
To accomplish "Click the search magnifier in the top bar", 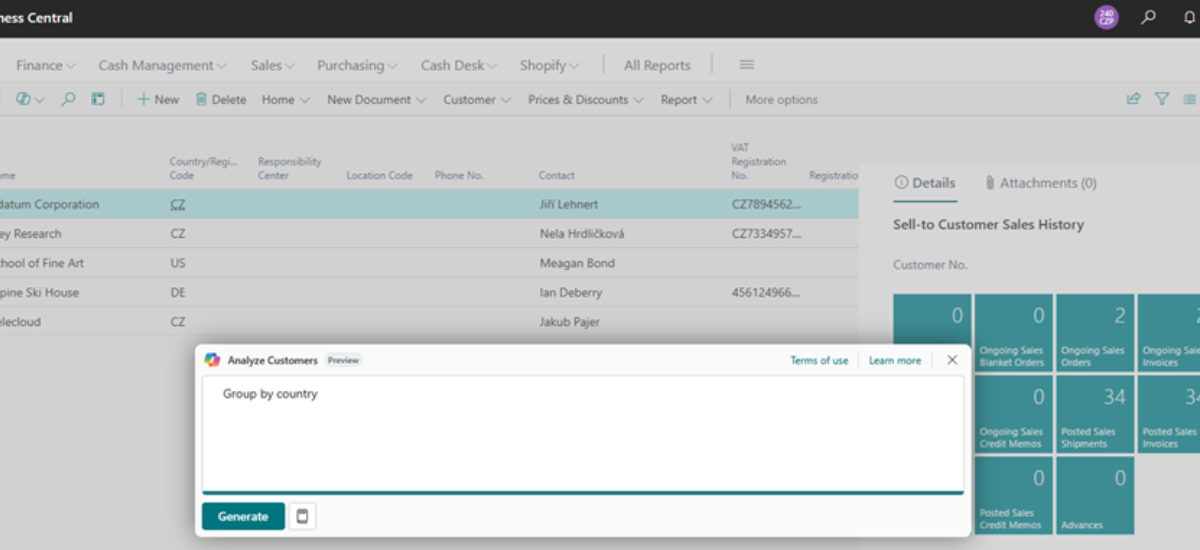I will coord(1149,17).
